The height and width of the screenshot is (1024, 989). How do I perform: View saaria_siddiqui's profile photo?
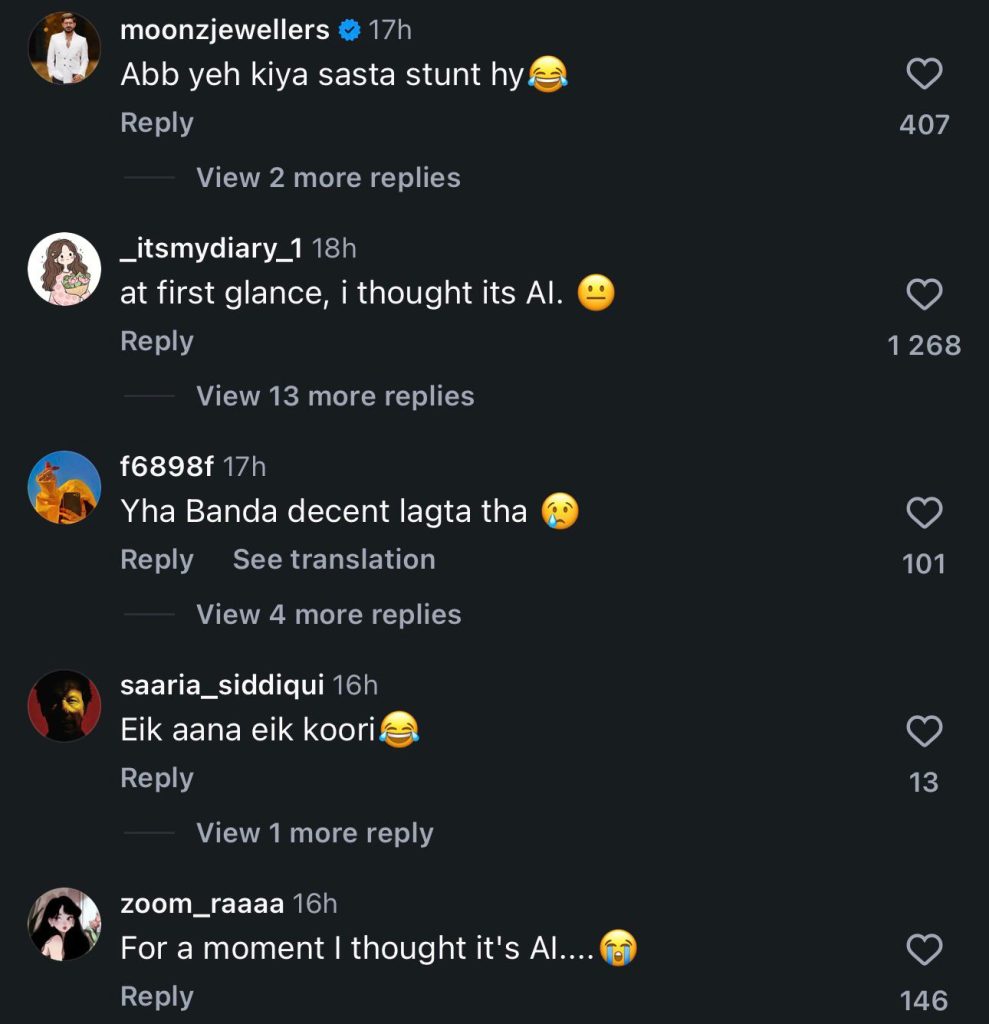(65, 706)
